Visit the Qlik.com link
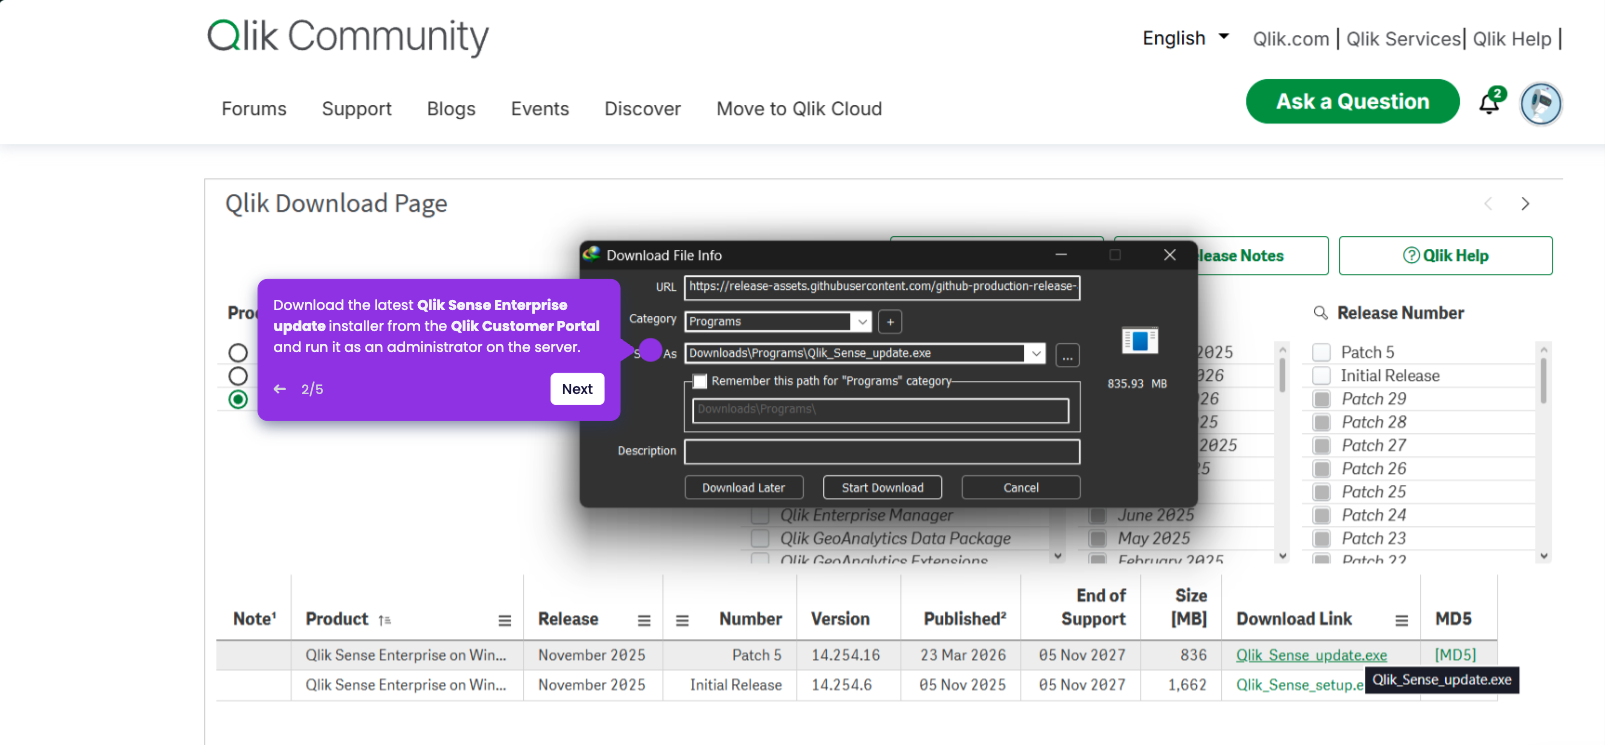 coord(1291,39)
